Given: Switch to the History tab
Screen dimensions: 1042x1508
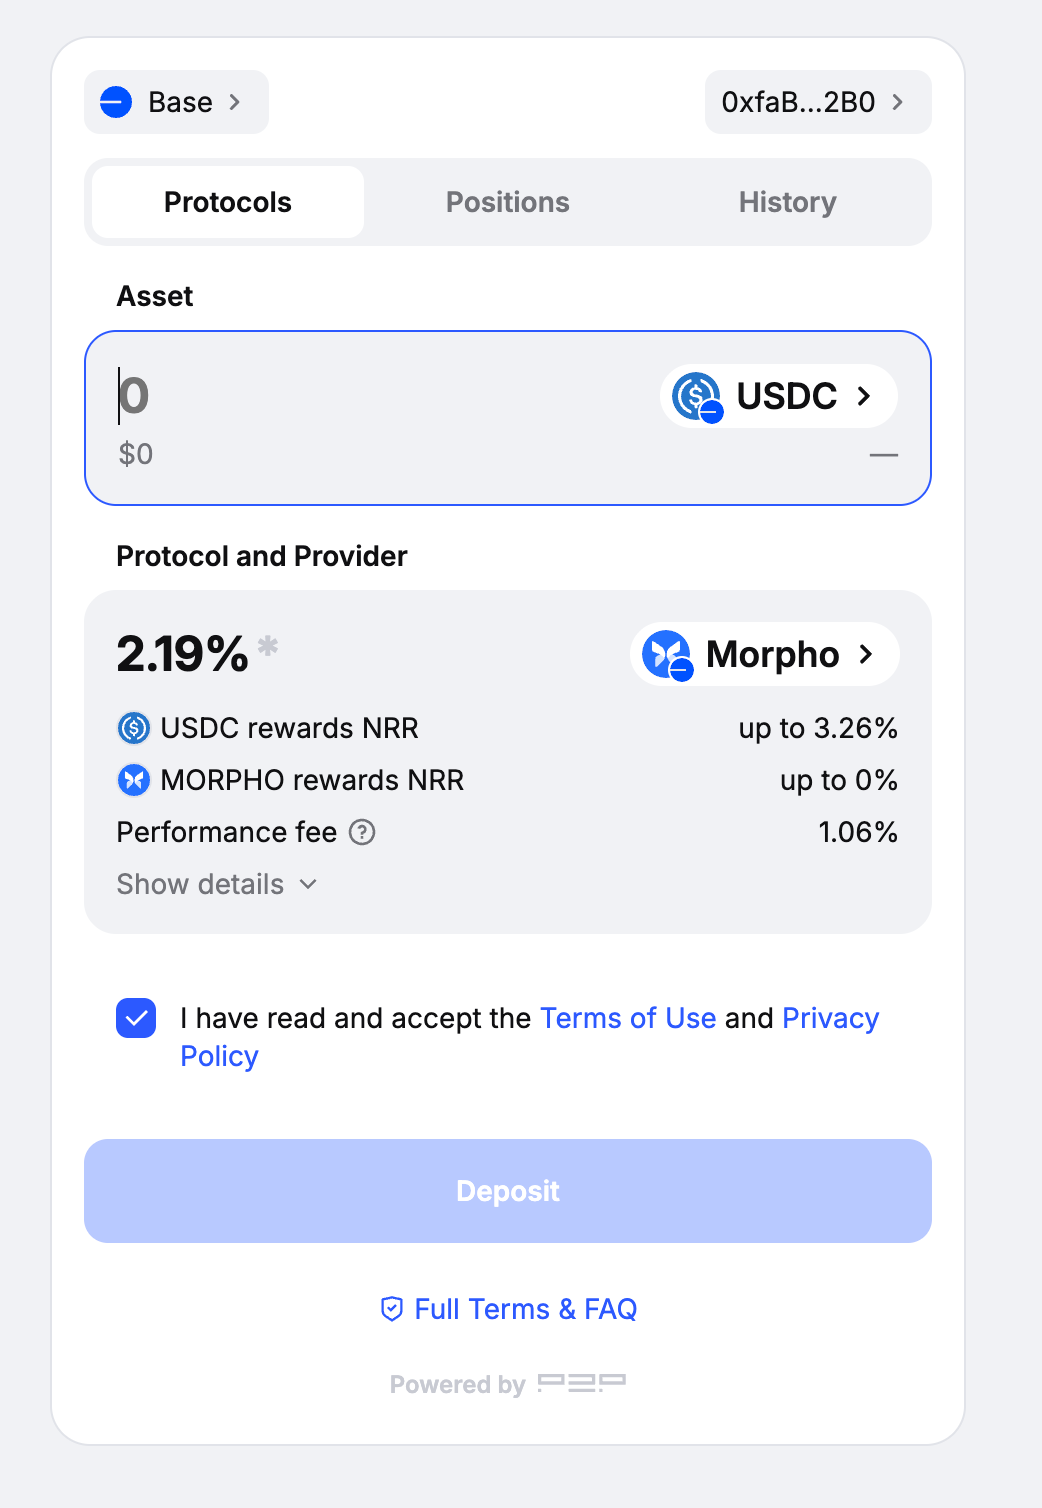Looking at the screenshot, I should point(787,202).
